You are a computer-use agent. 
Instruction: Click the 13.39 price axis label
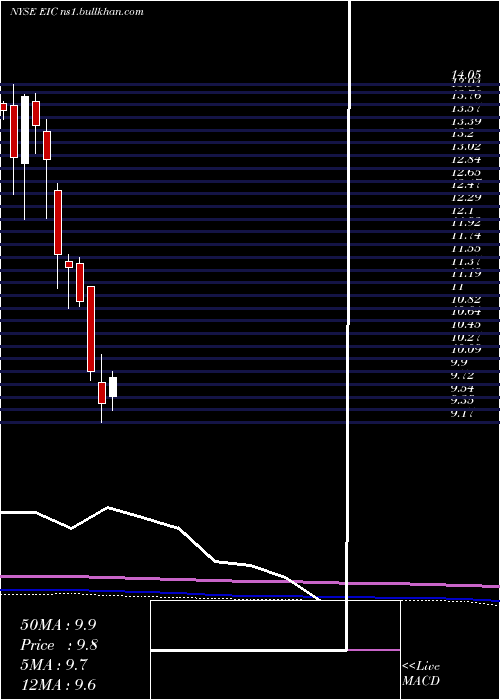click(x=466, y=122)
